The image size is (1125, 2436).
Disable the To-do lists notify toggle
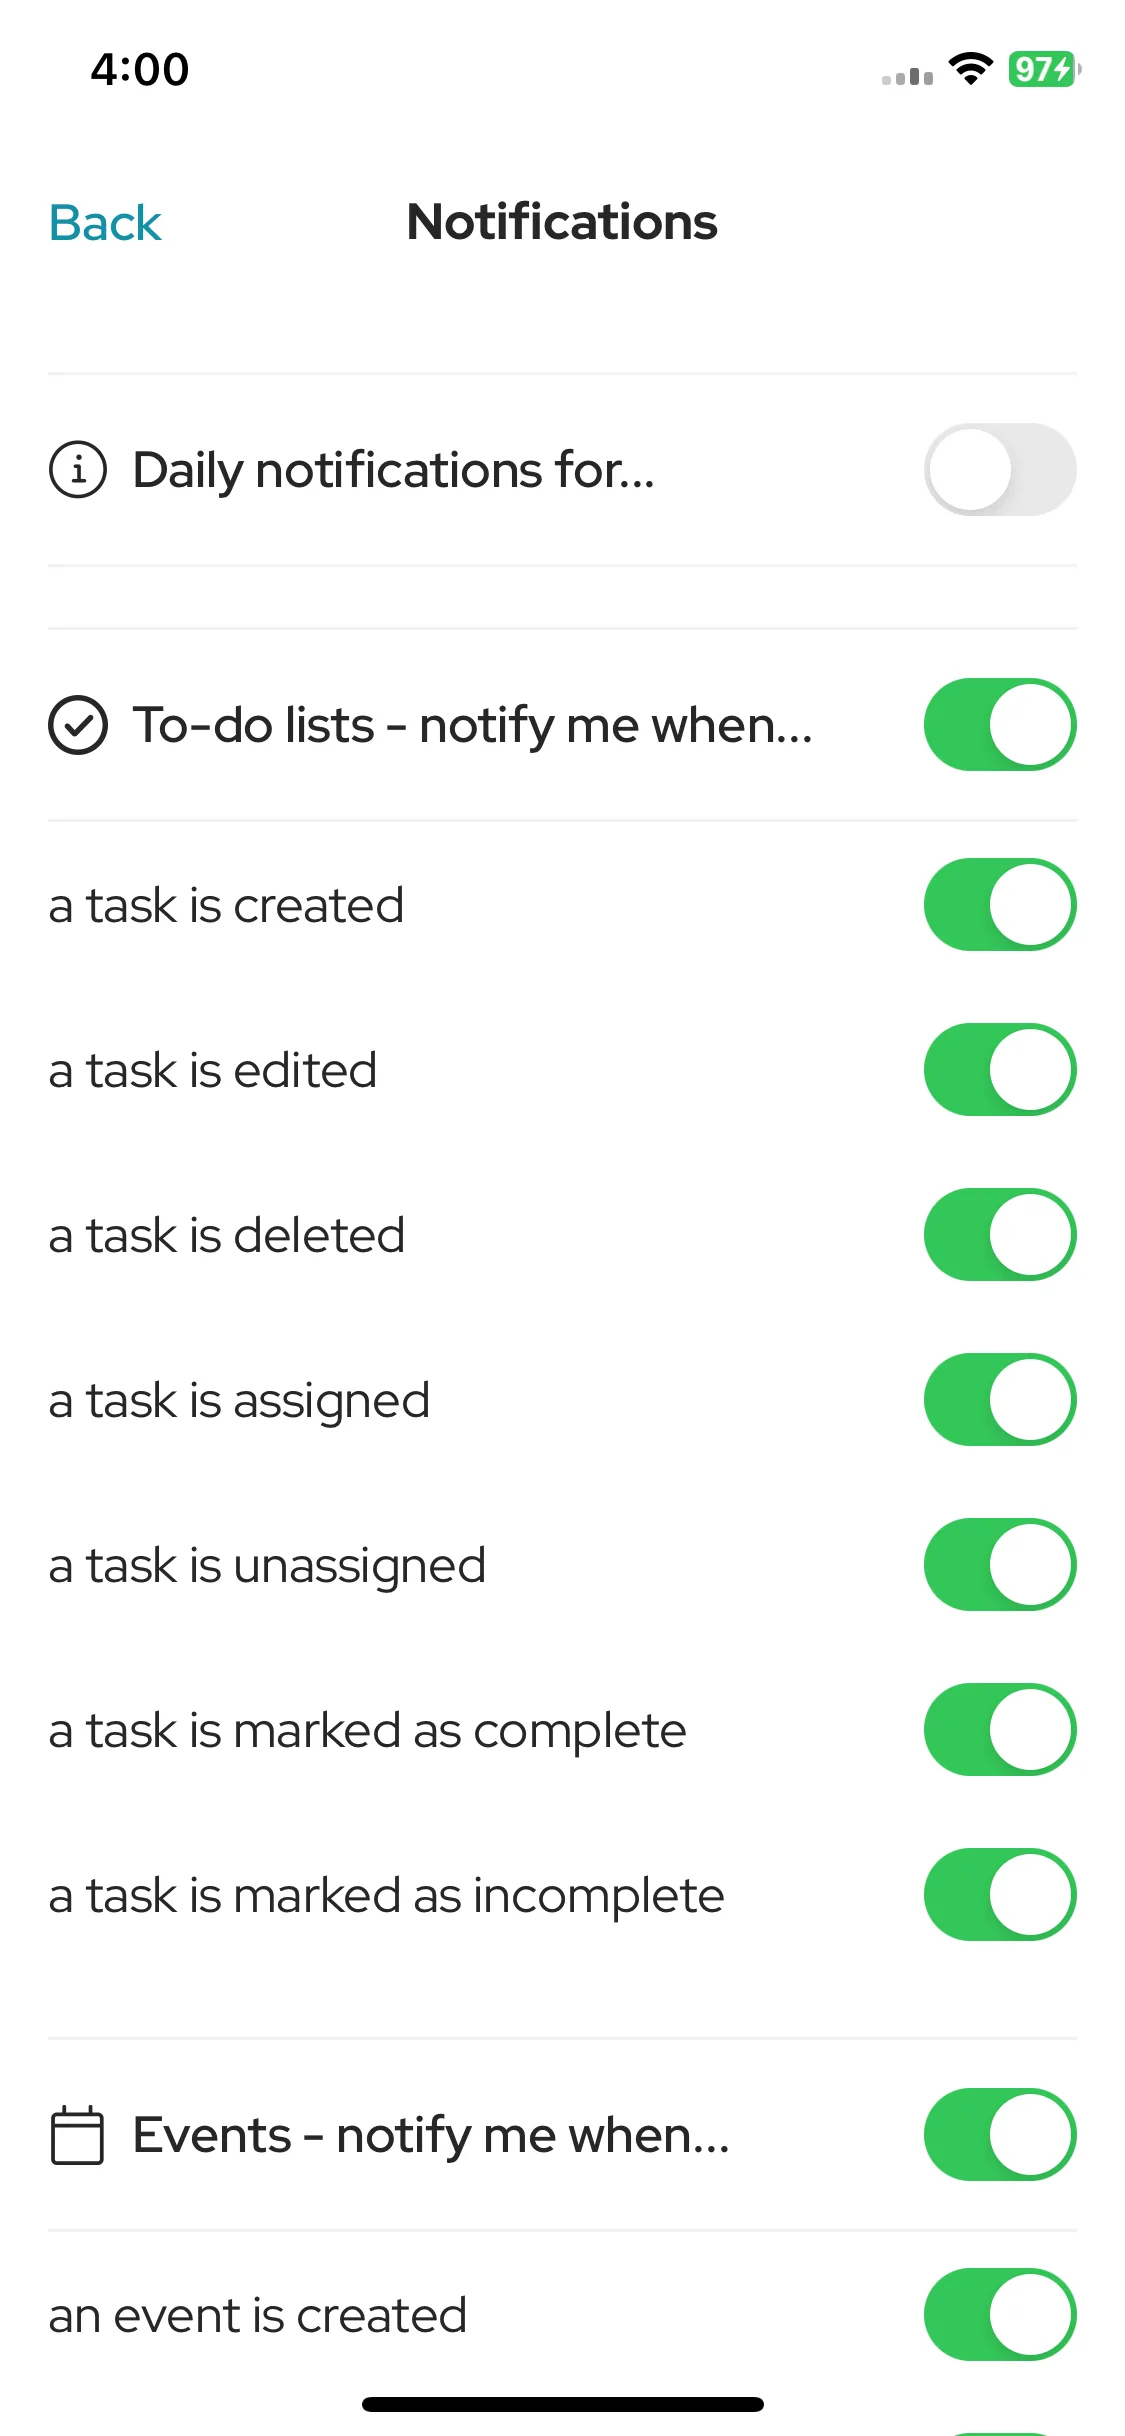[1000, 725]
